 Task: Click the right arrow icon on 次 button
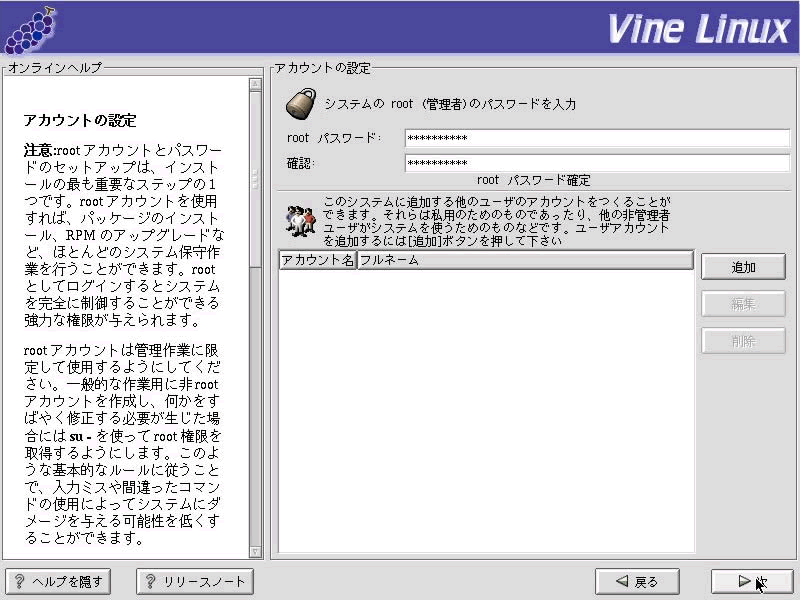(x=744, y=581)
